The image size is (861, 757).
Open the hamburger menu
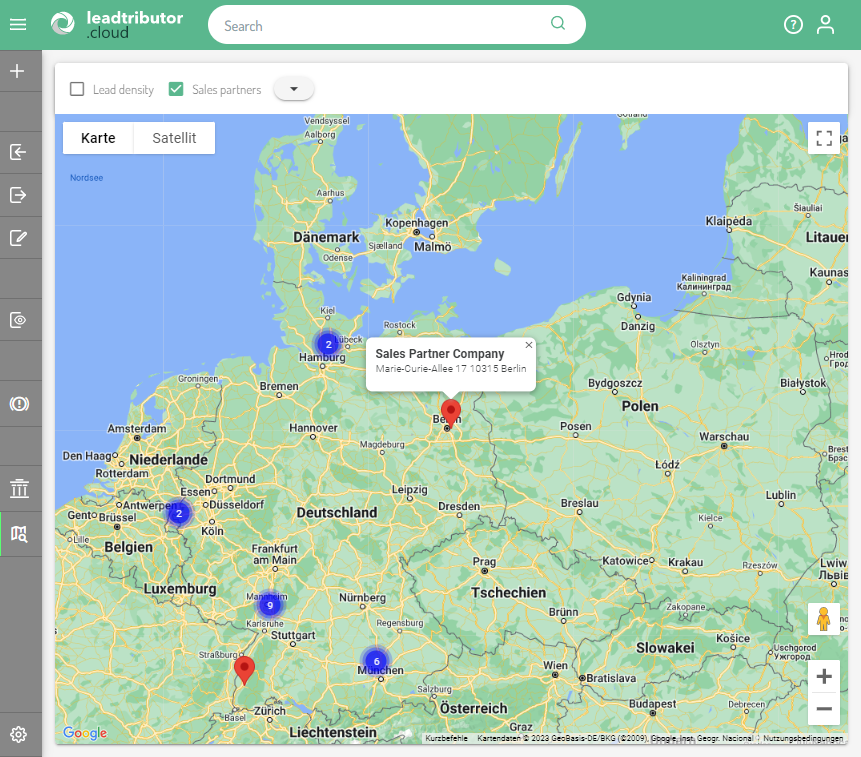[17, 25]
